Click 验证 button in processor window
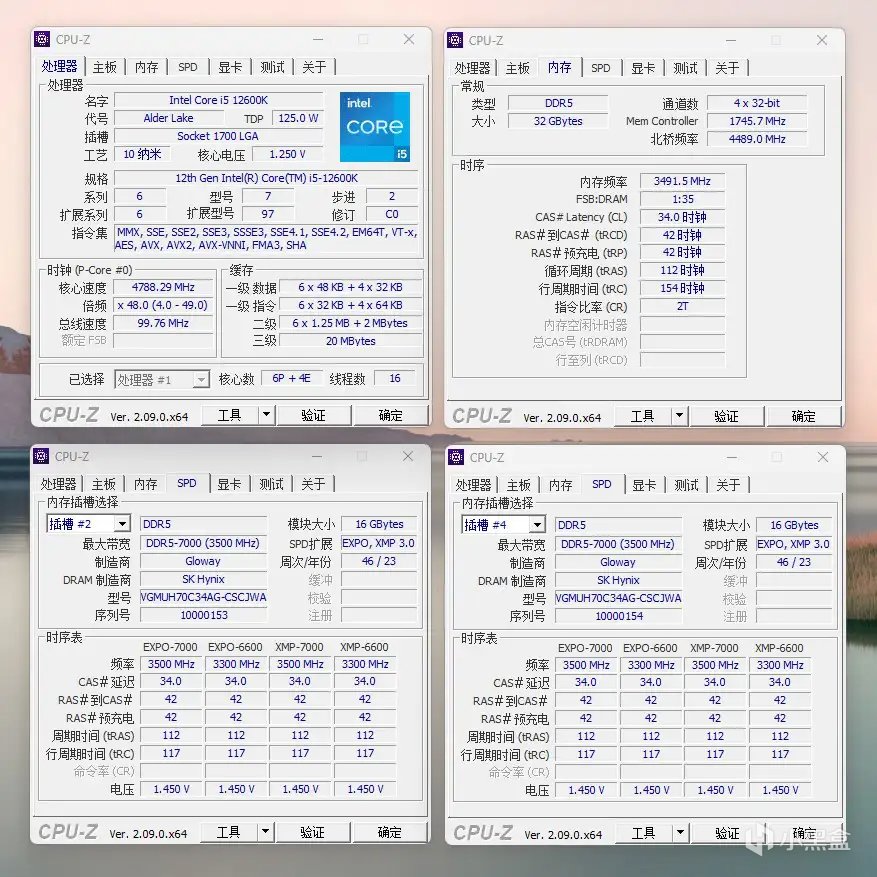The height and width of the screenshot is (877, 877). pyautogui.click(x=314, y=415)
